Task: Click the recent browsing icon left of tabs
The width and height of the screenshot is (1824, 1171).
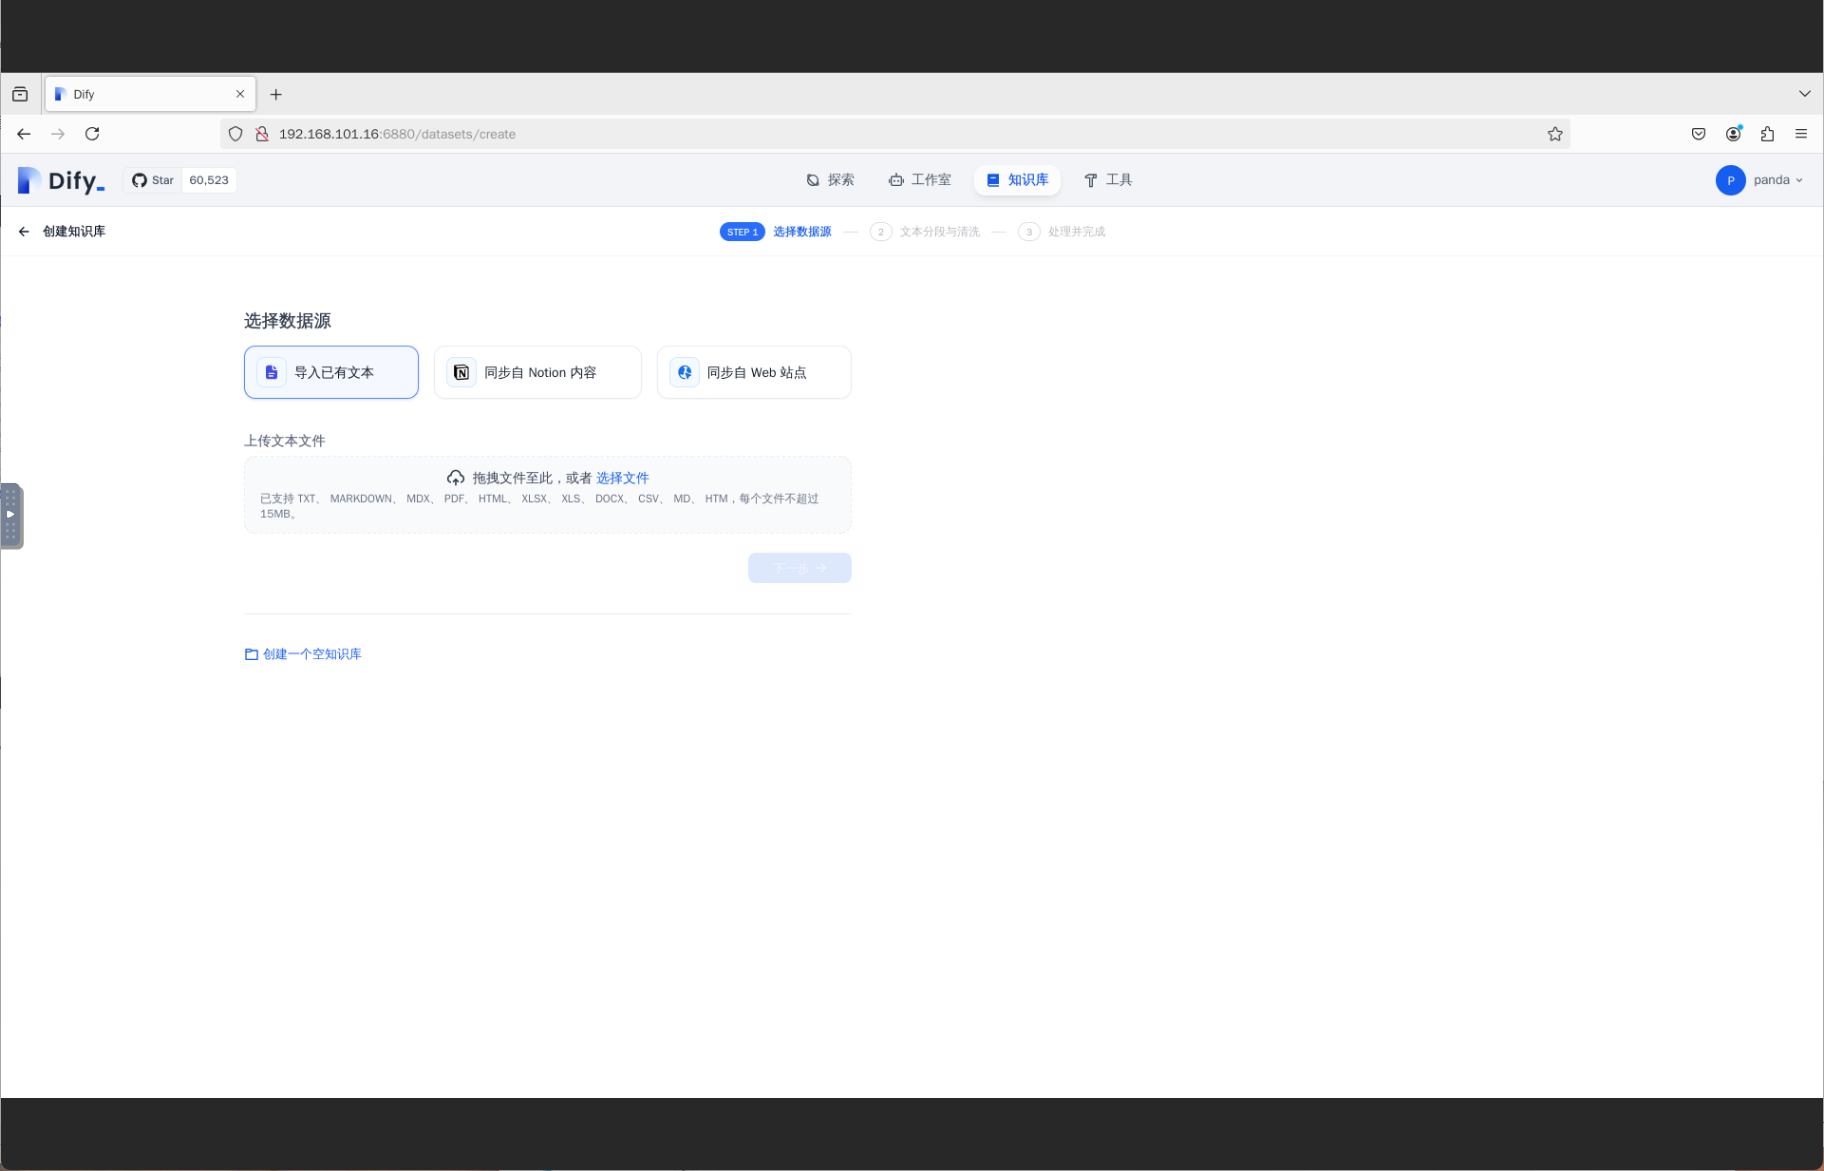Action: [20, 94]
